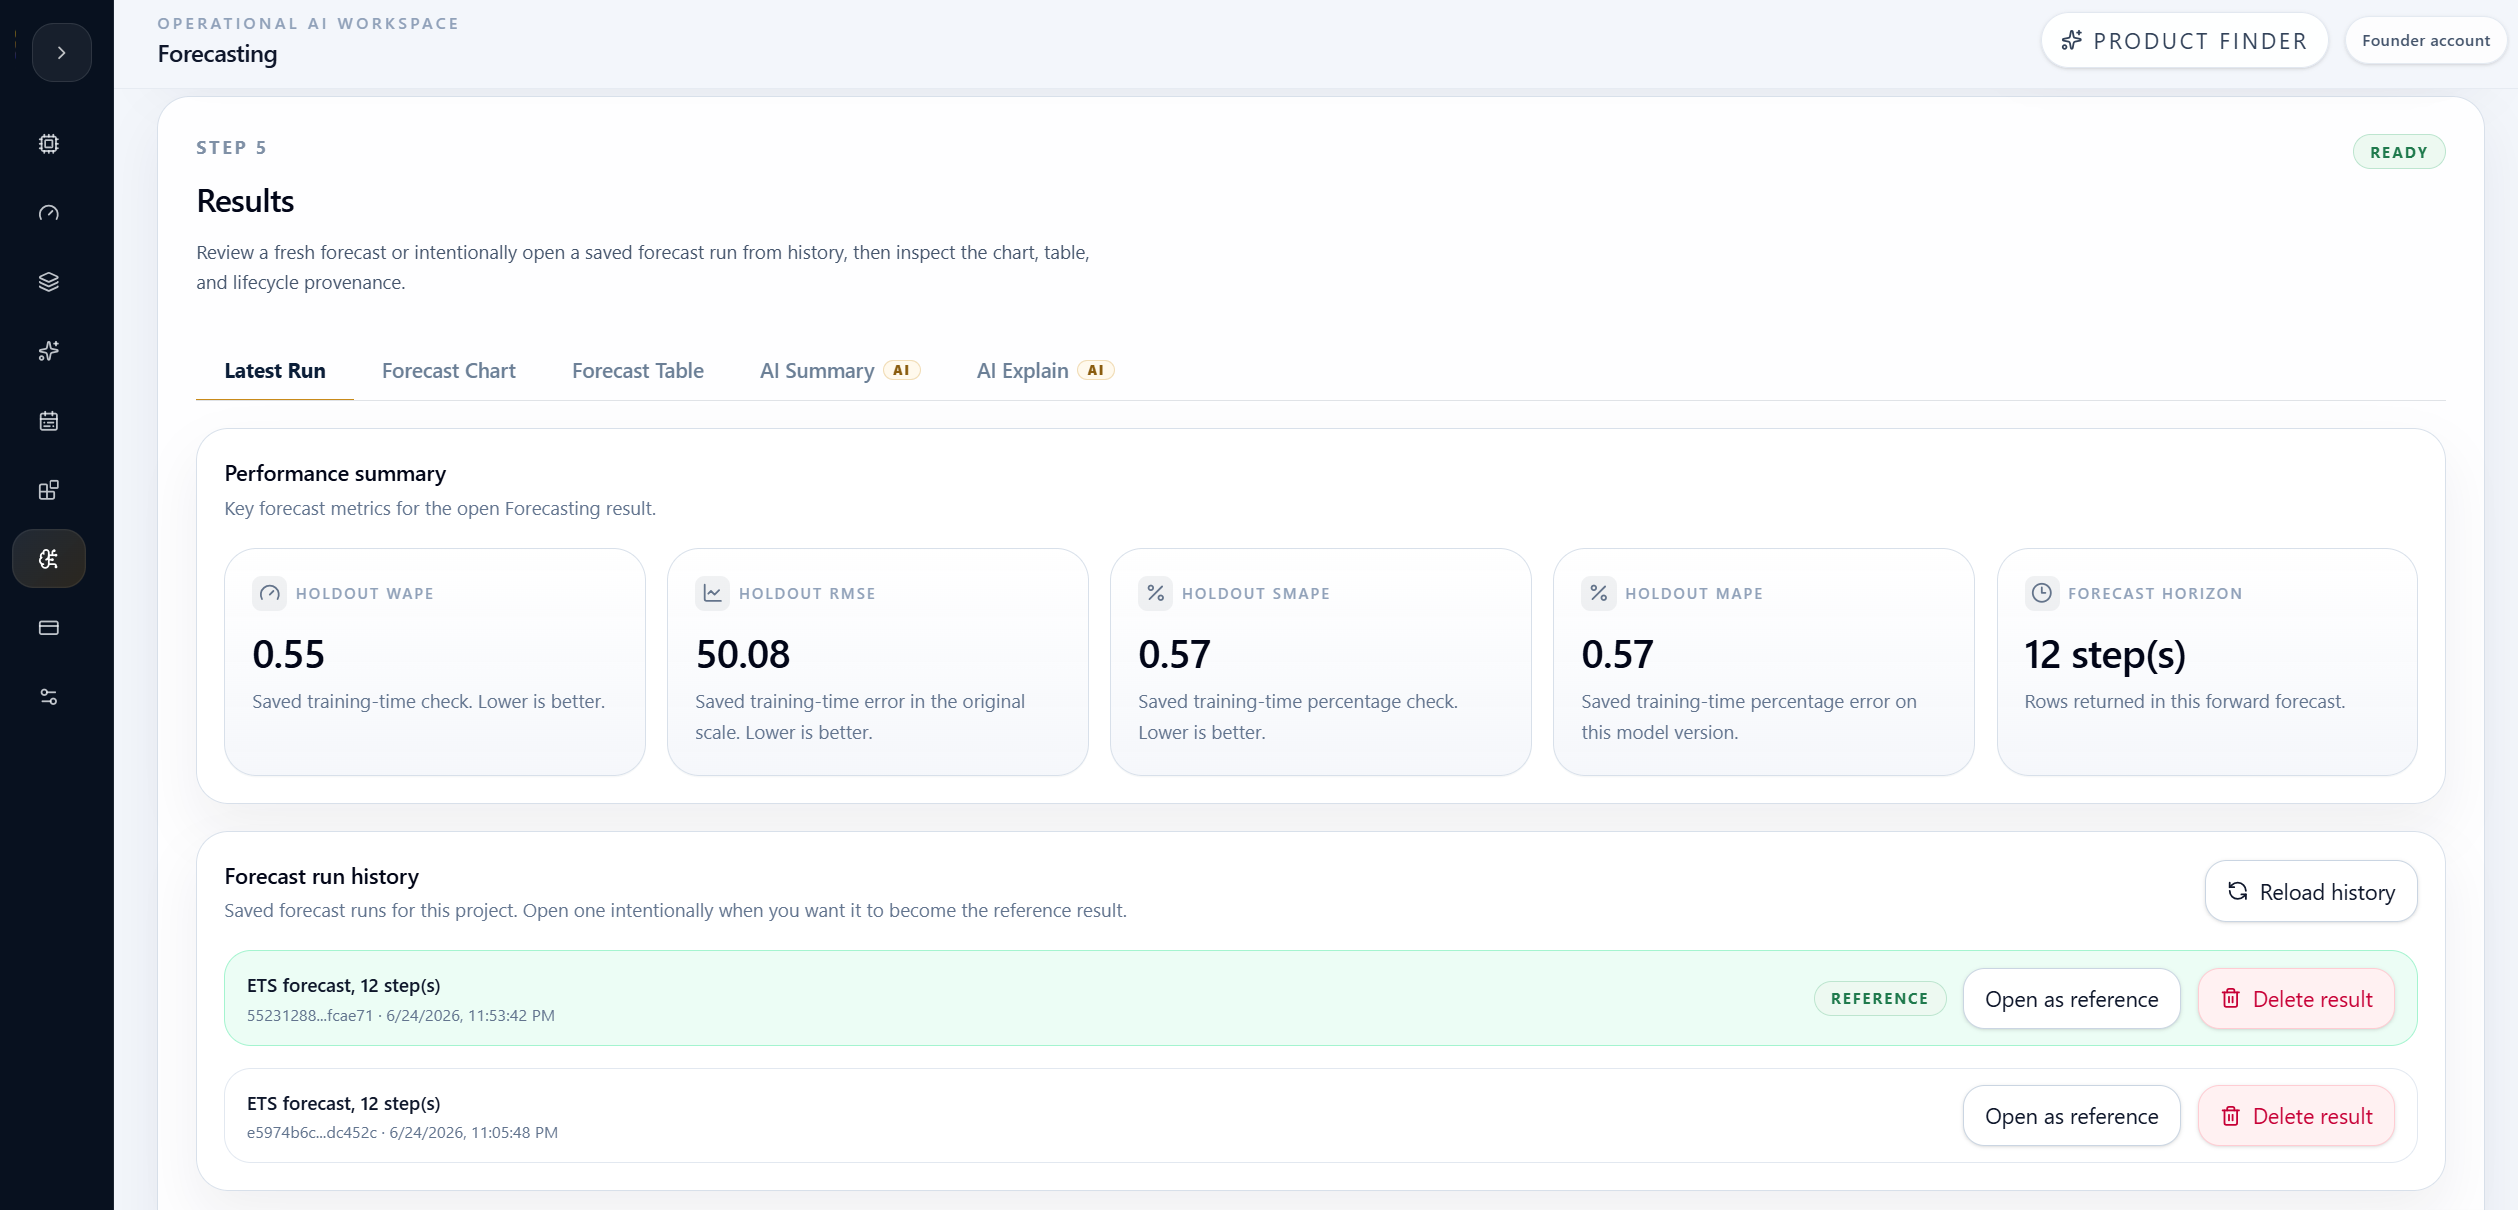Open the 11:53:42 PM run as reference
The image size is (2518, 1210).
(x=2071, y=999)
